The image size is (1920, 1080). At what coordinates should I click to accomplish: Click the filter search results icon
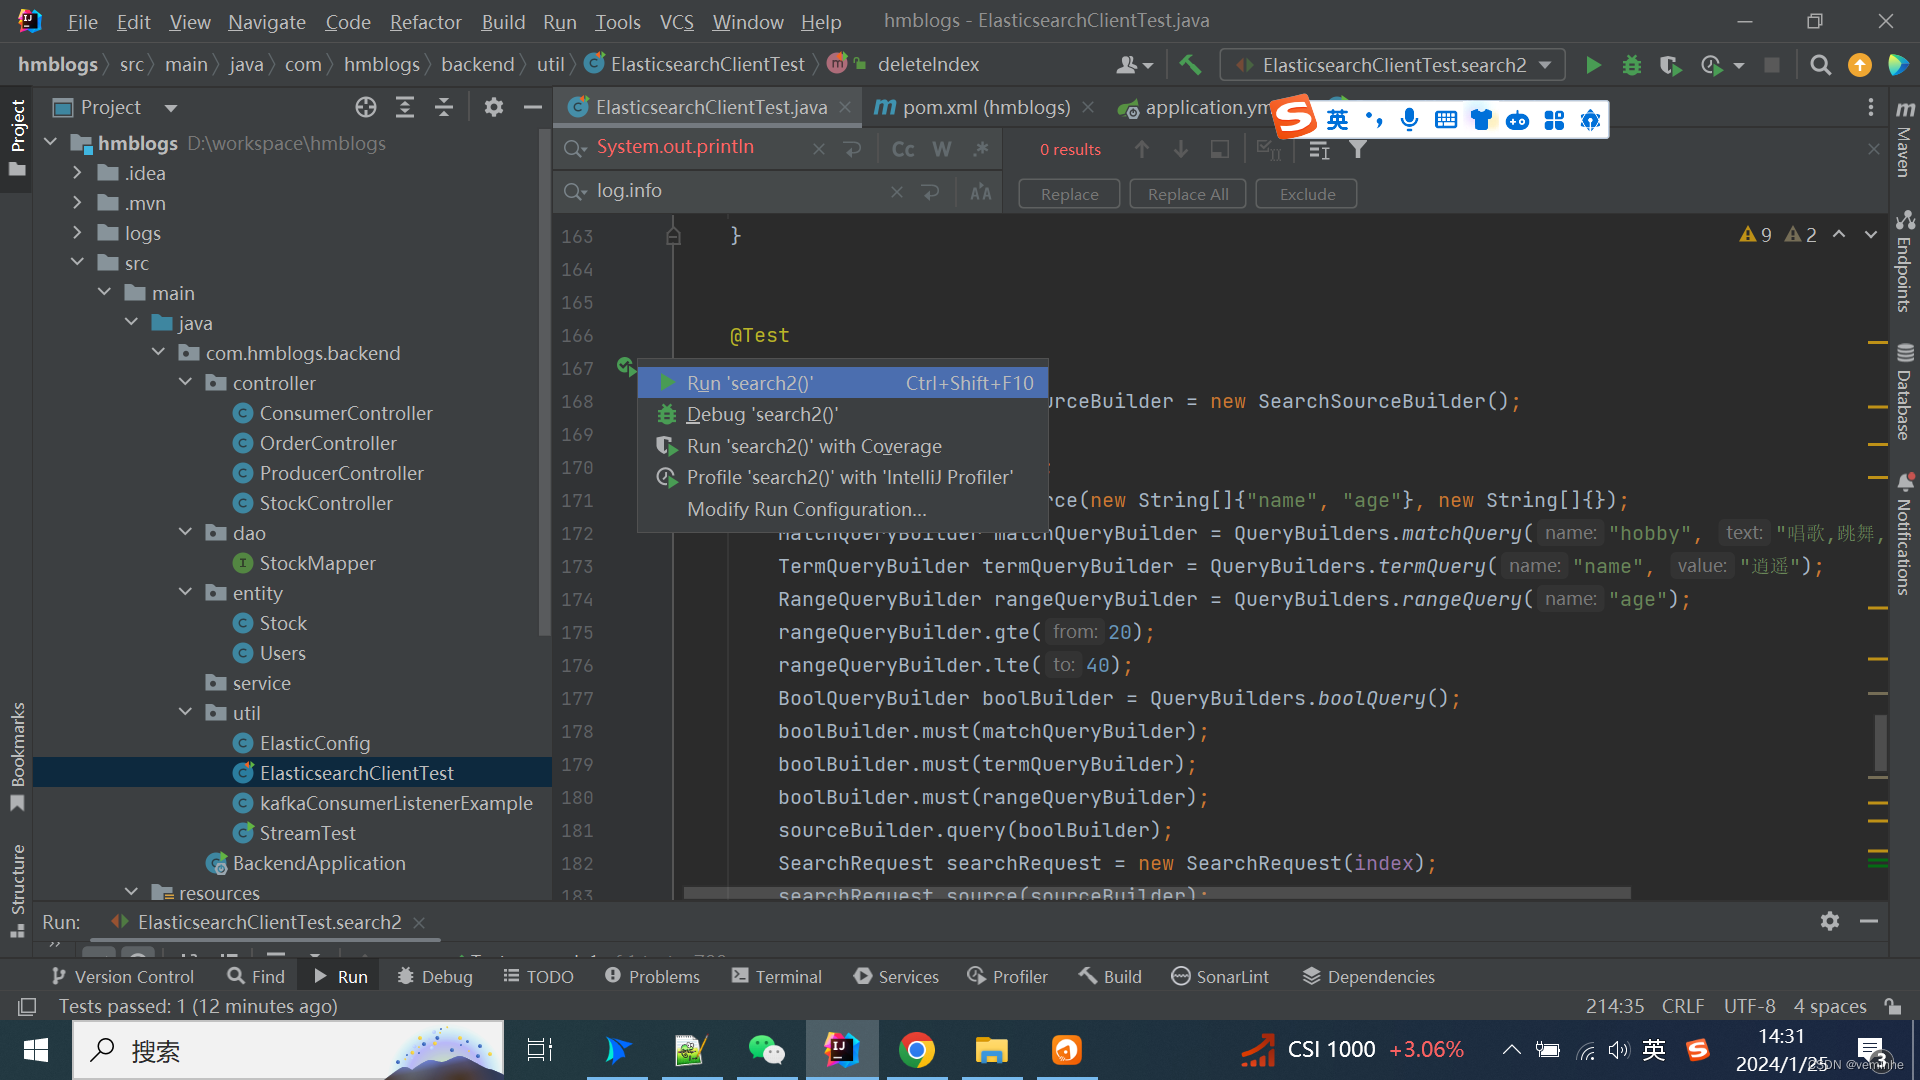tap(1358, 149)
